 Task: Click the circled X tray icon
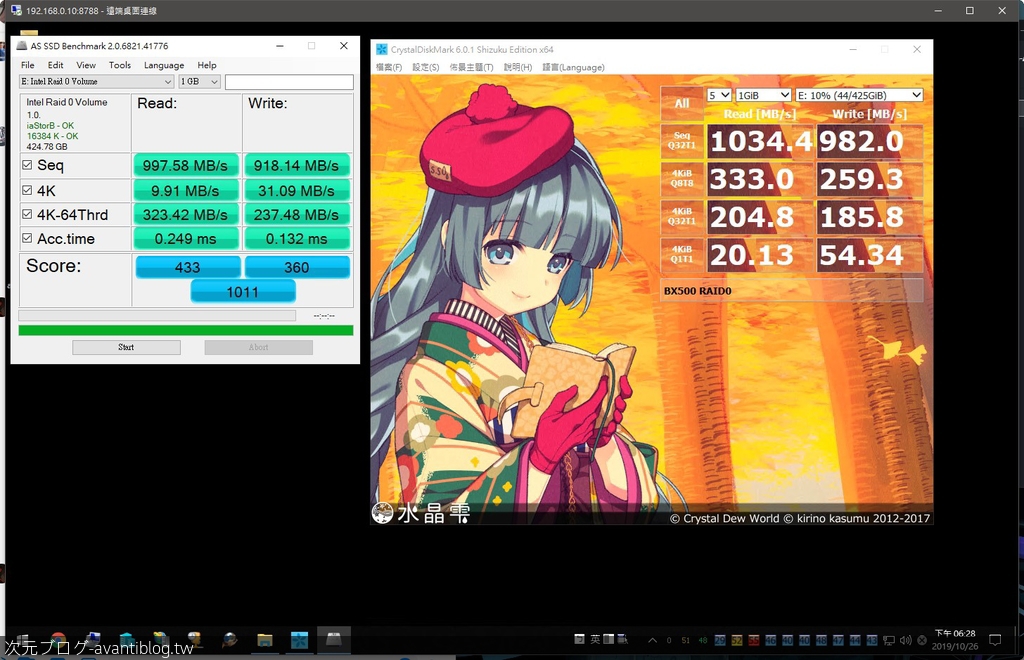point(922,640)
